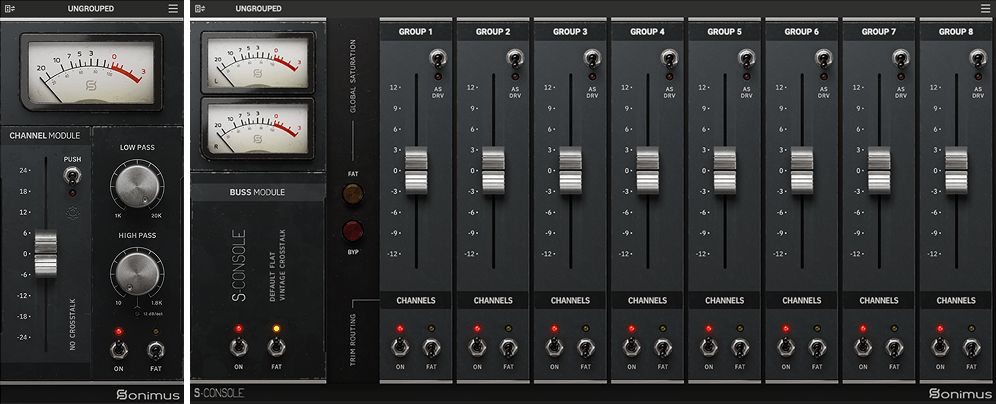The height and width of the screenshot is (404, 996).
Task: Open CHANNELS button under Group 5
Action: (725, 300)
